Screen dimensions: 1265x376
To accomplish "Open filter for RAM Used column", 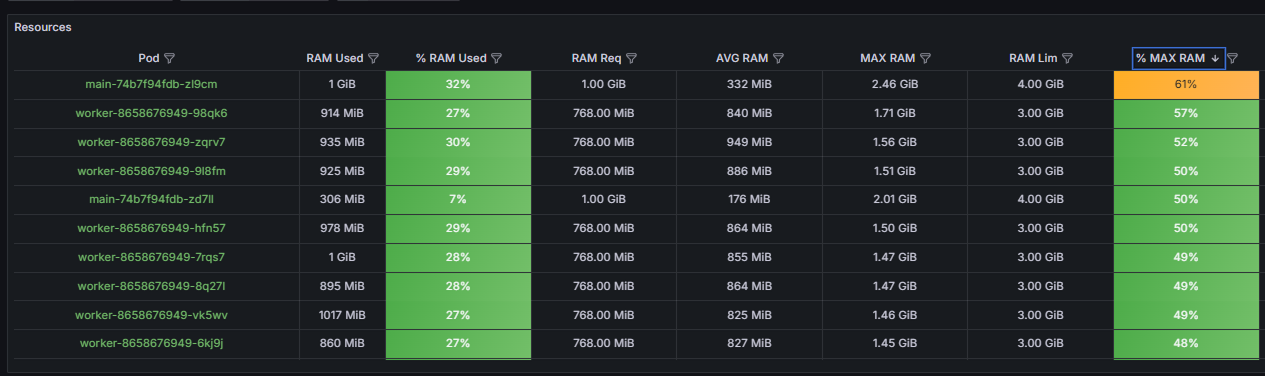I will pyautogui.click(x=373, y=59).
